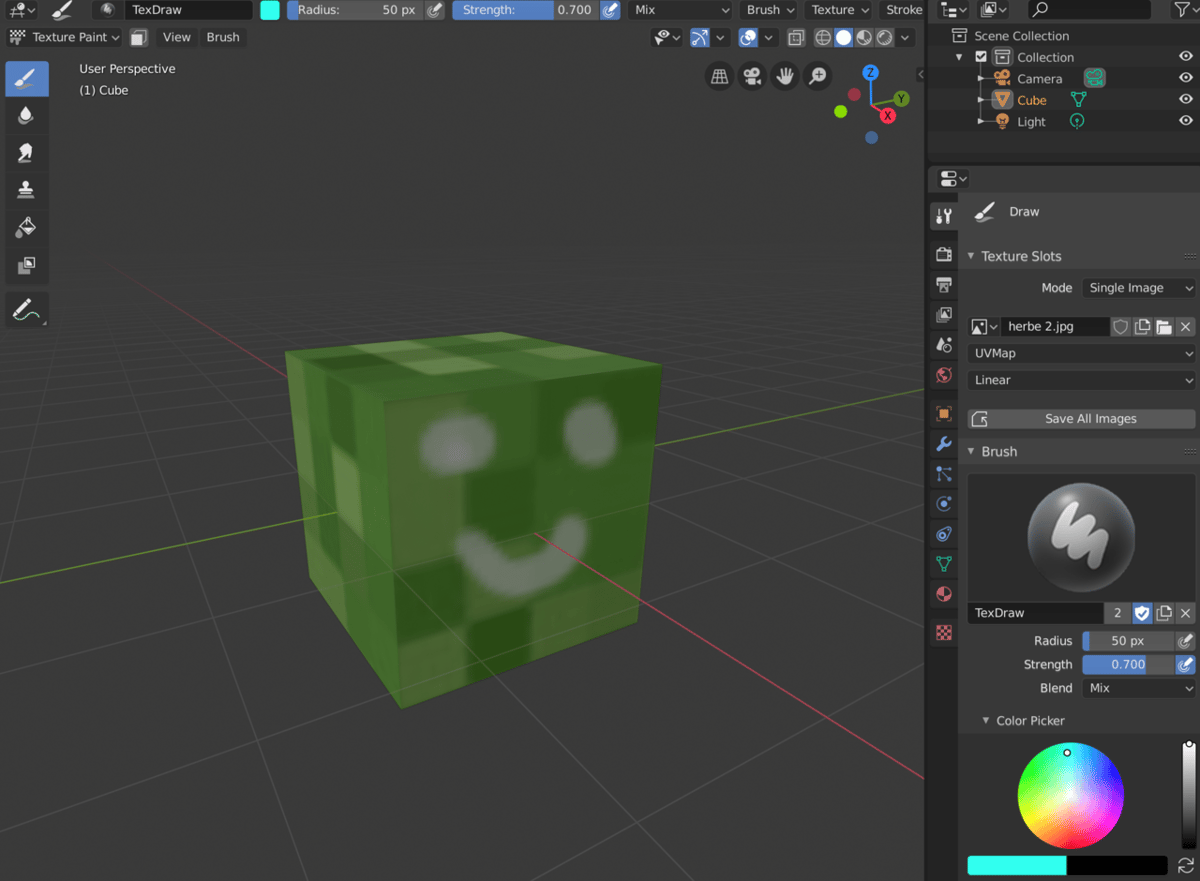Select the Annotate tool in left toolbar
The image size is (1200, 881).
26,310
